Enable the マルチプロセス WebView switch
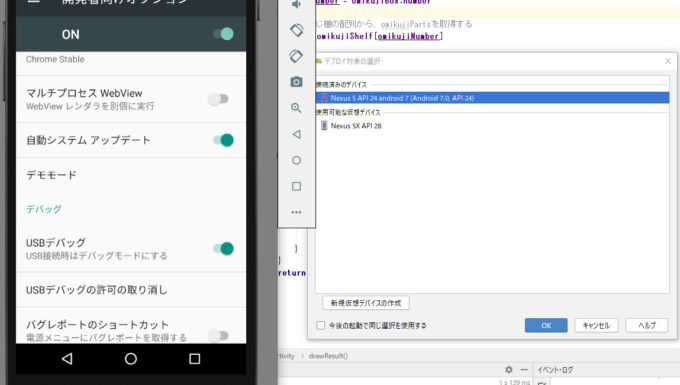 (x=218, y=99)
